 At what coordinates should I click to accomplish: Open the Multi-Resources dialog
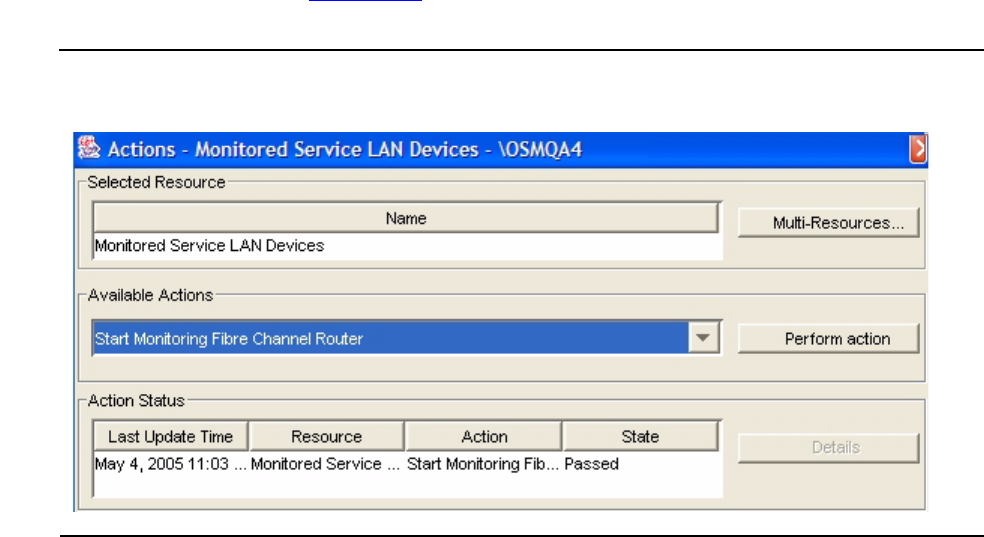[828, 224]
